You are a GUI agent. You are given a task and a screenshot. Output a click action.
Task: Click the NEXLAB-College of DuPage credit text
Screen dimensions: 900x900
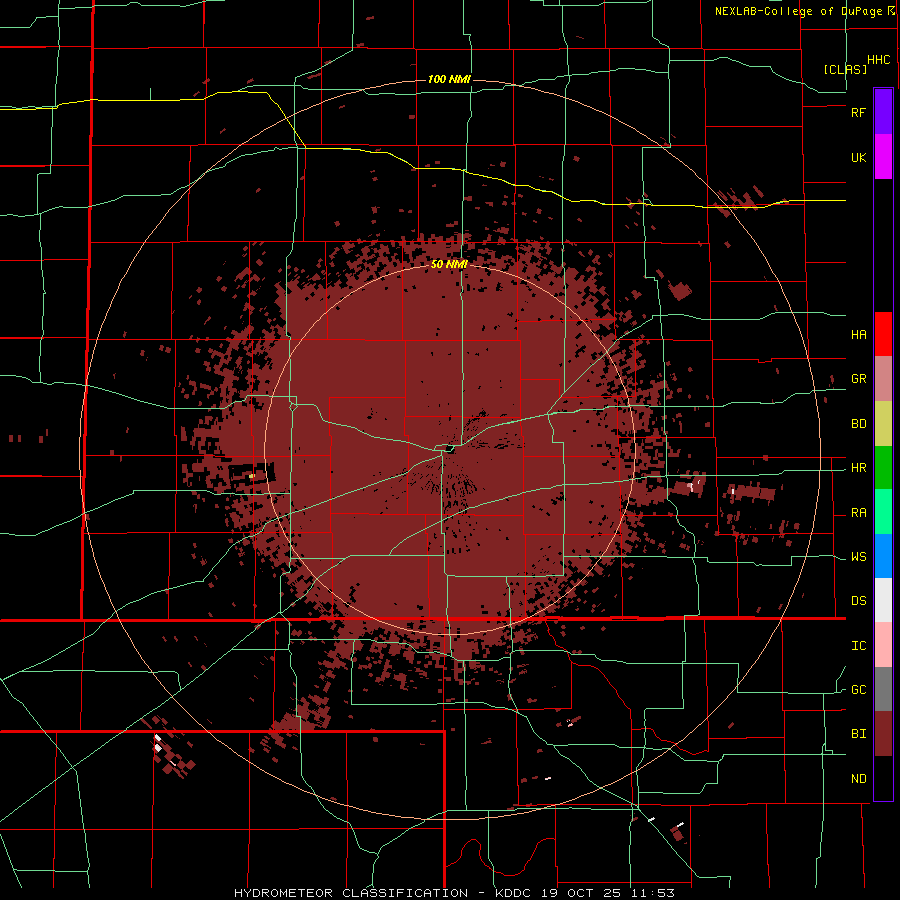point(798,11)
